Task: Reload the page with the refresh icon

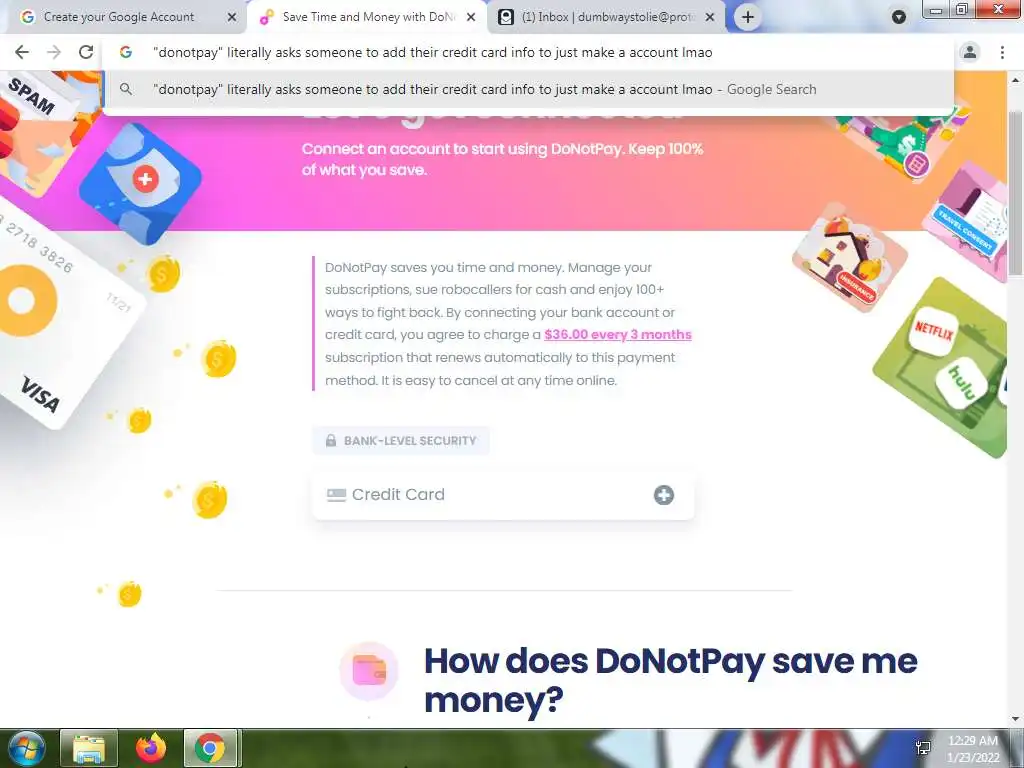Action: [x=86, y=52]
